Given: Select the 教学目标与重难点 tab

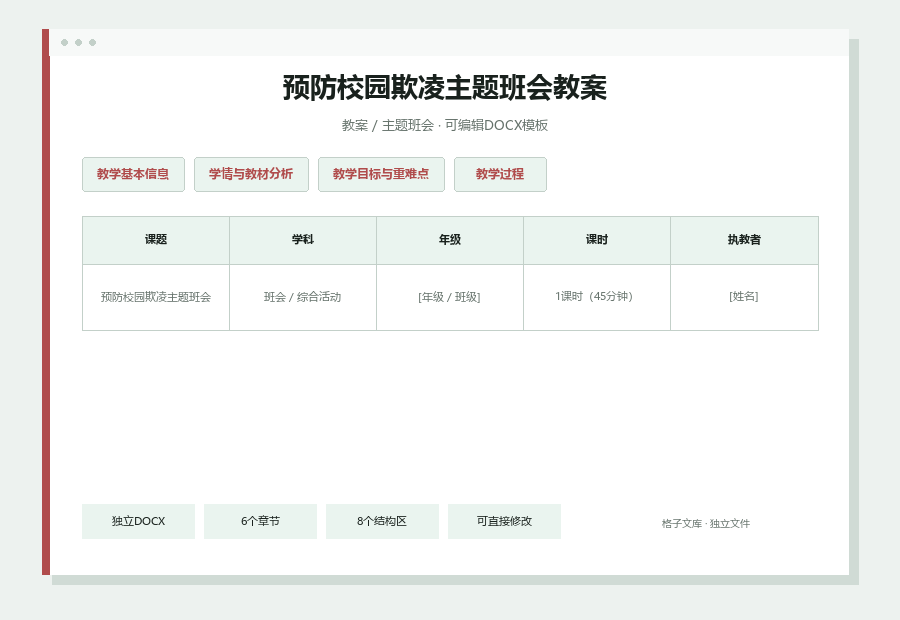Looking at the screenshot, I should [x=381, y=175].
